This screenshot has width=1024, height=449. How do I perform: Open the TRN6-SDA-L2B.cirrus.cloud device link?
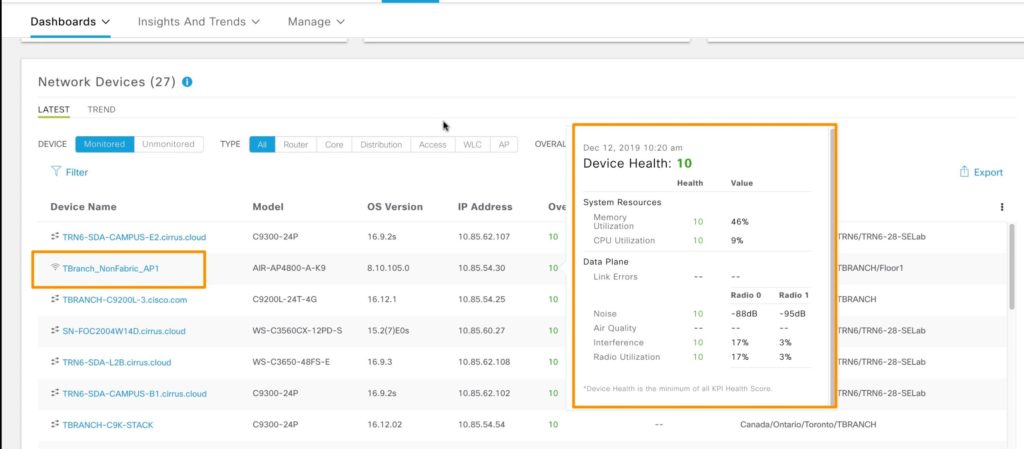tap(118, 362)
